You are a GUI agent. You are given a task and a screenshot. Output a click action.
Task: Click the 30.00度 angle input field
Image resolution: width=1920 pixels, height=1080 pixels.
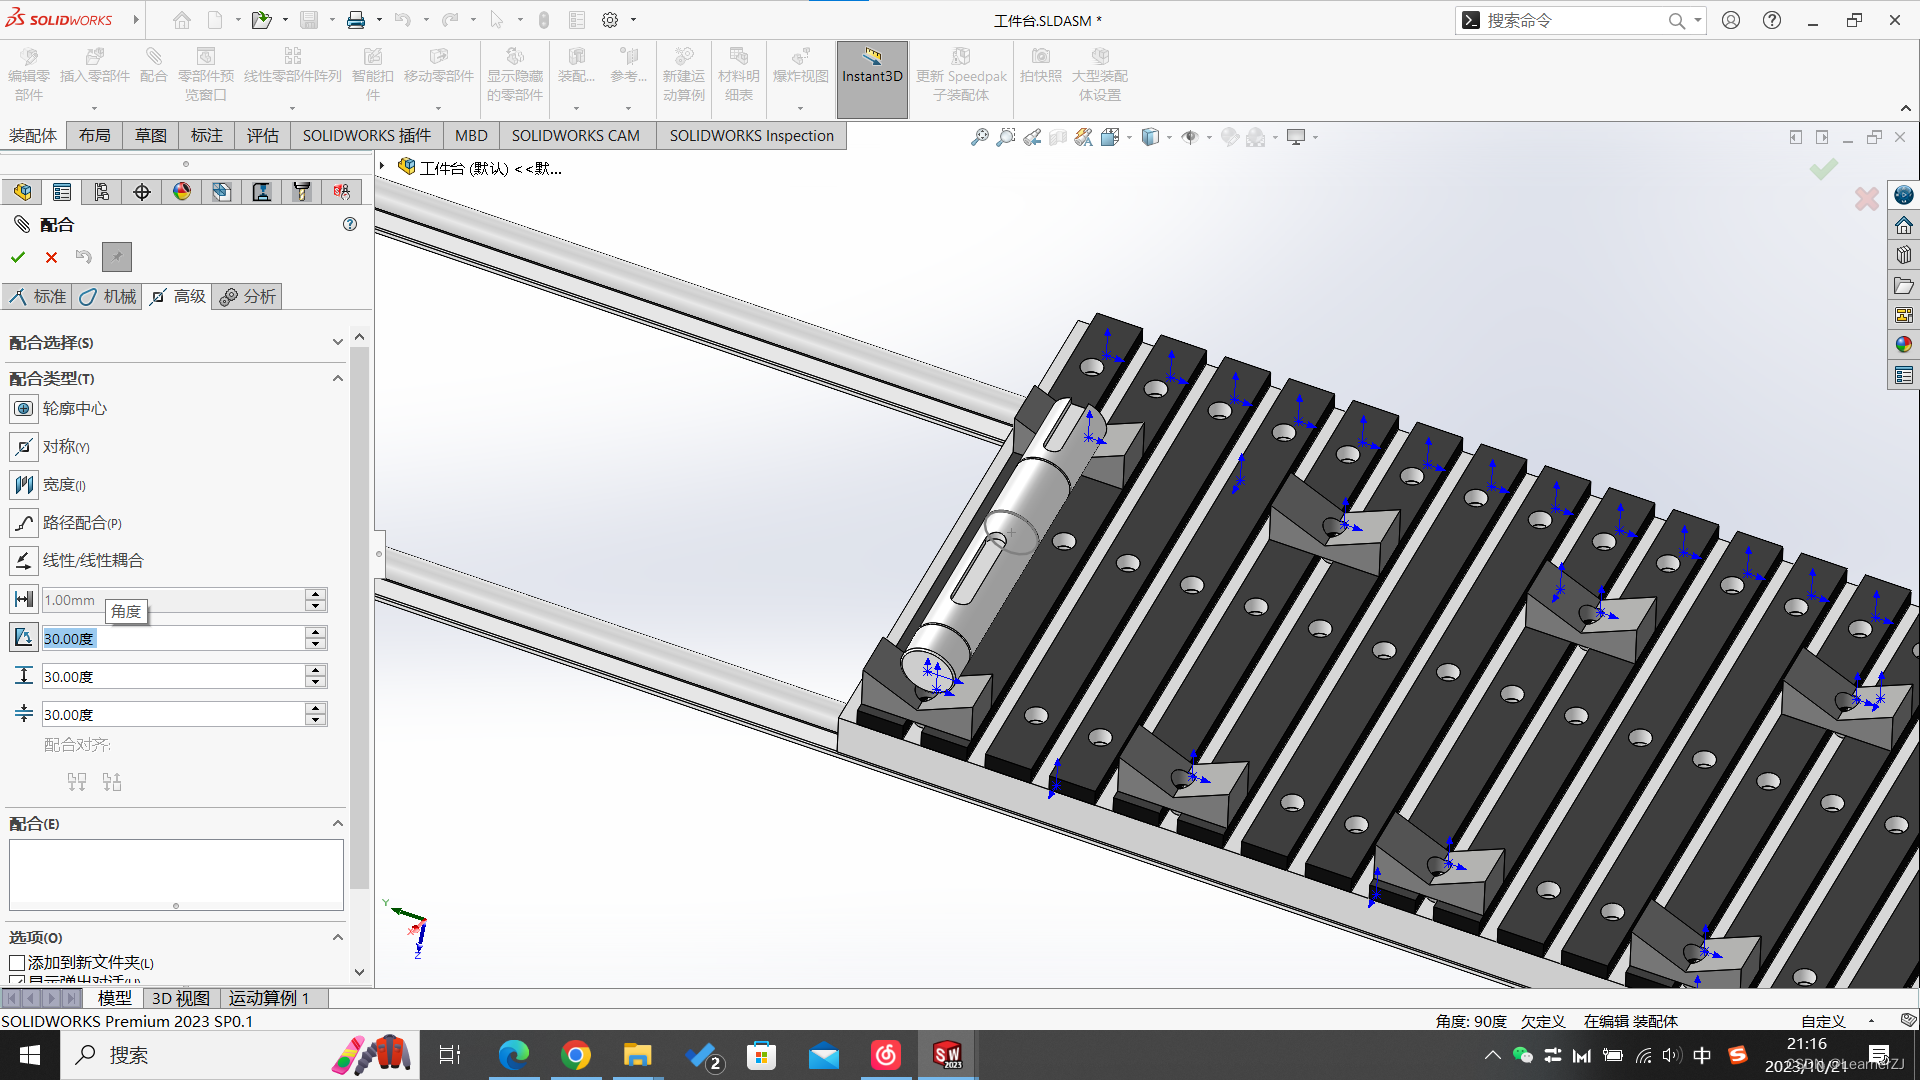pyautogui.click(x=172, y=638)
